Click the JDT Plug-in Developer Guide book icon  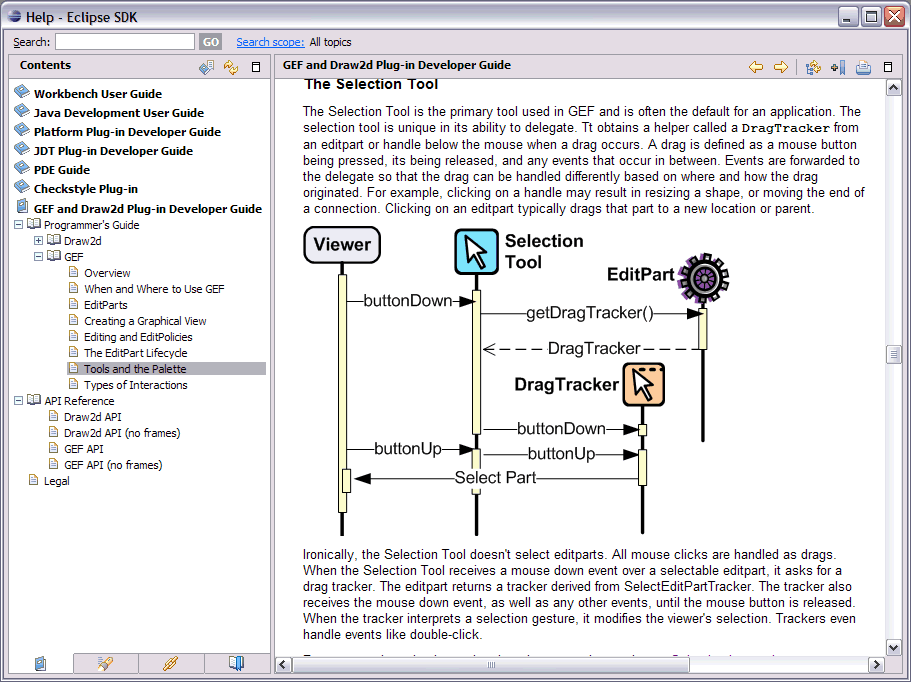pyautogui.click(x=22, y=149)
